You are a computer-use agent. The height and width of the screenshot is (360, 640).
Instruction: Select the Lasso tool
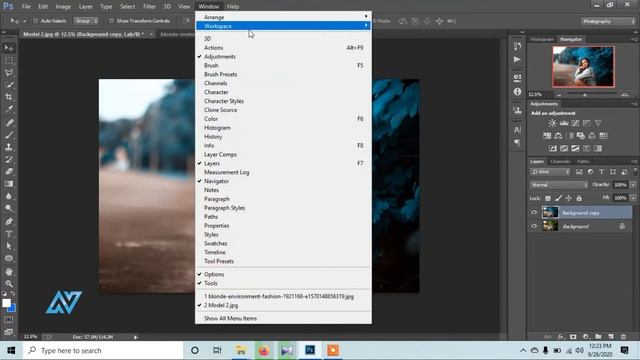point(9,73)
